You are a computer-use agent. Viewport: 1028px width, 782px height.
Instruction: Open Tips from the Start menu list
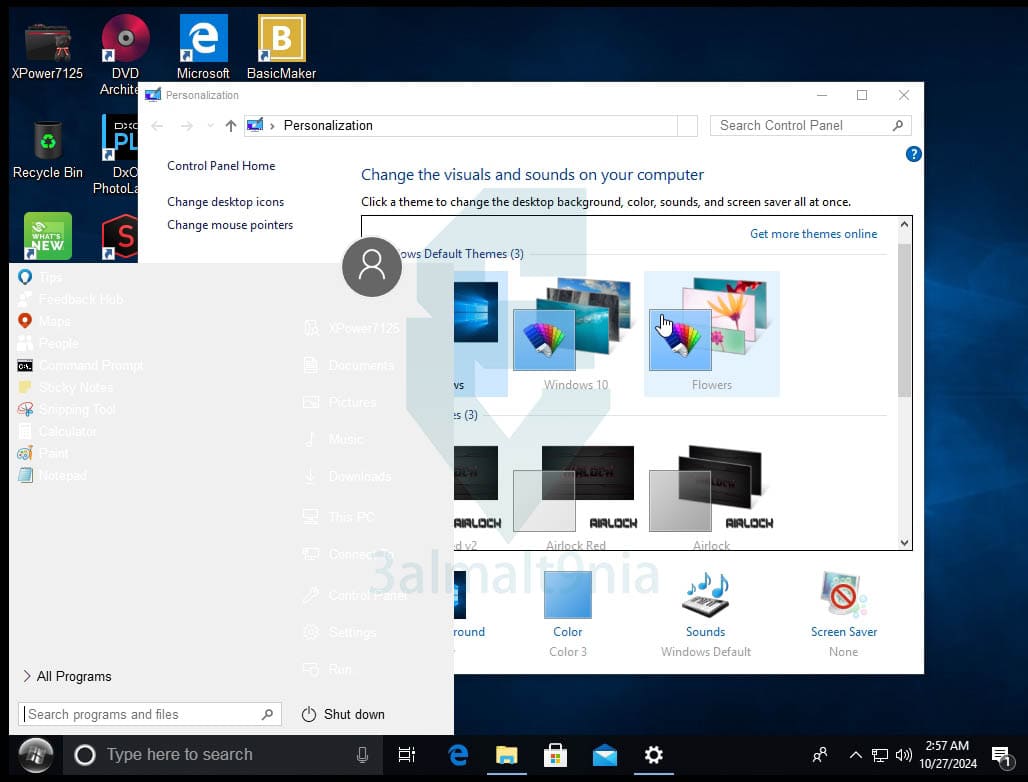(41, 277)
